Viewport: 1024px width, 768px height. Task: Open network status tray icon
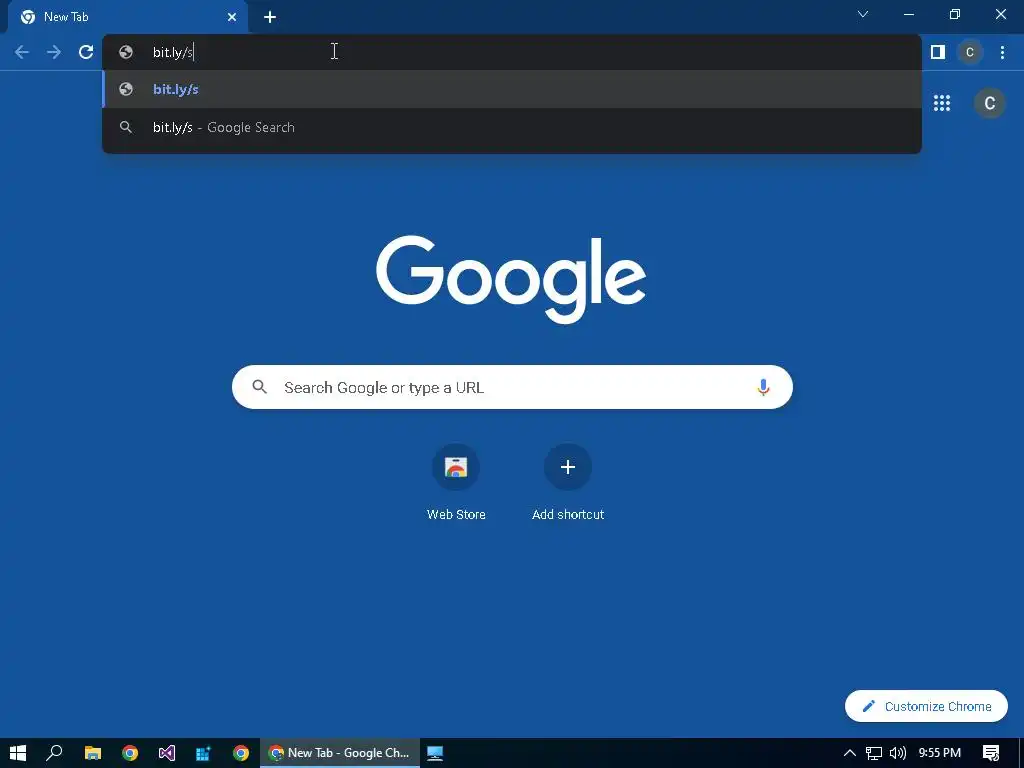pyautogui.click(x=874, y=753)
